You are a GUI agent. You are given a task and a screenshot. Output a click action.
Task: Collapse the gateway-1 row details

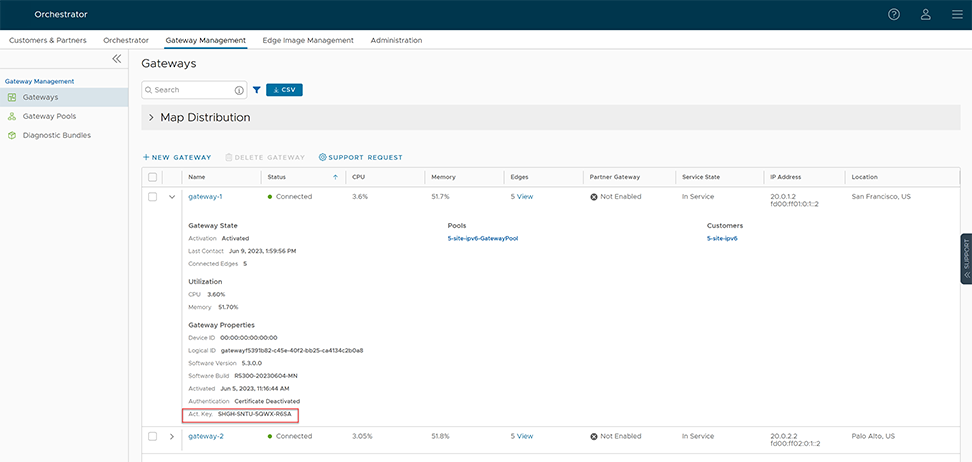172,197
